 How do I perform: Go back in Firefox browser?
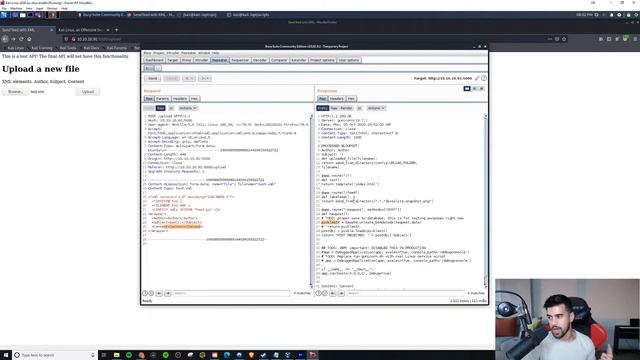5,39
